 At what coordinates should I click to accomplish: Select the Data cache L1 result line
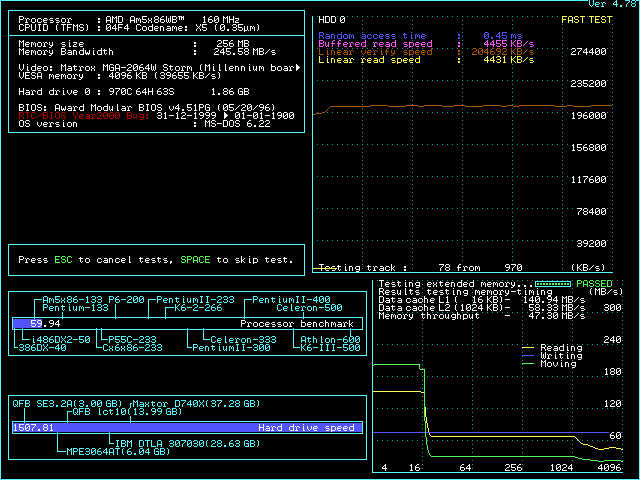point(482,300)
